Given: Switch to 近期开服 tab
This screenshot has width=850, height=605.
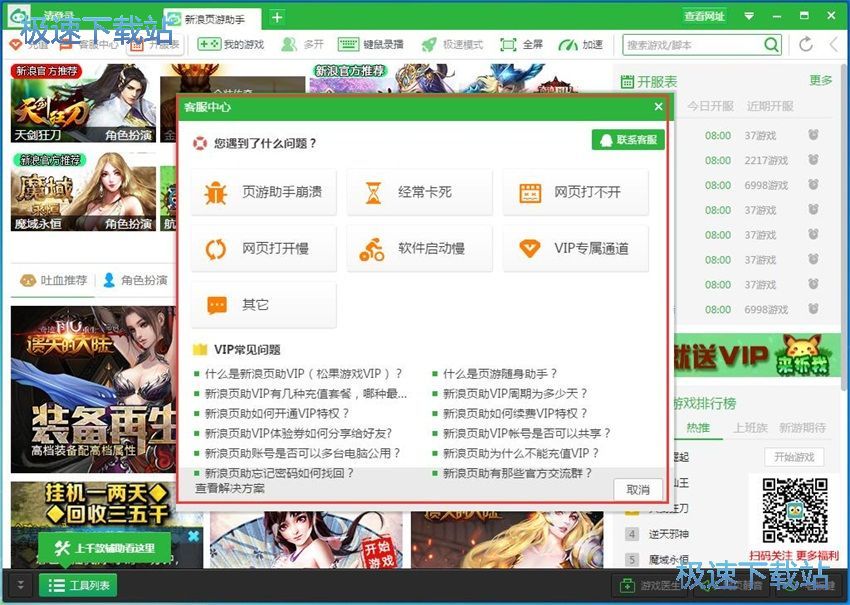Looking at the screenshot, I should point(770,106).
